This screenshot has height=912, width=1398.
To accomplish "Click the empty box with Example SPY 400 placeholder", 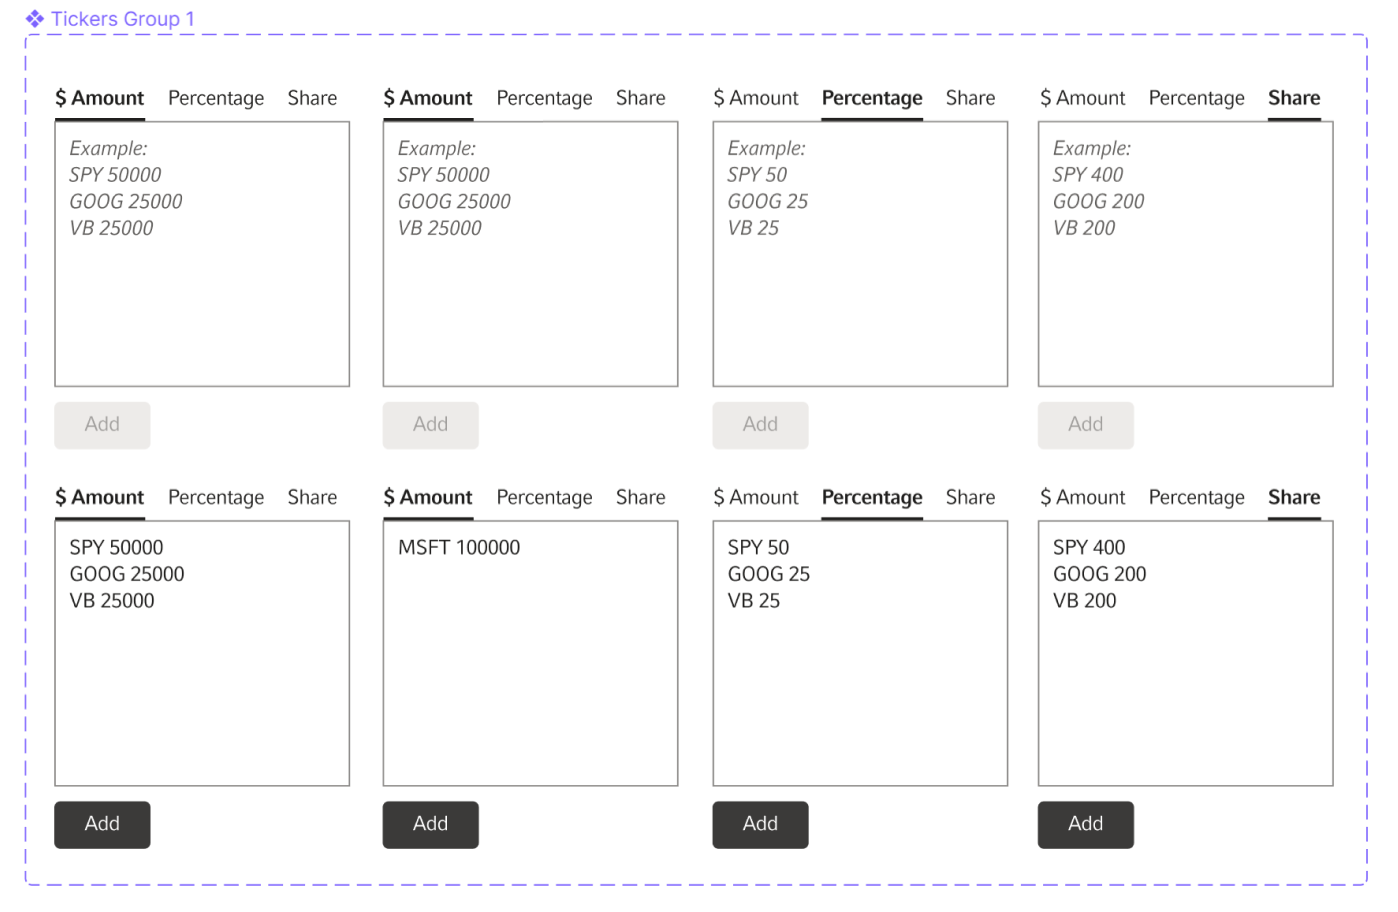I will 1185,254.
